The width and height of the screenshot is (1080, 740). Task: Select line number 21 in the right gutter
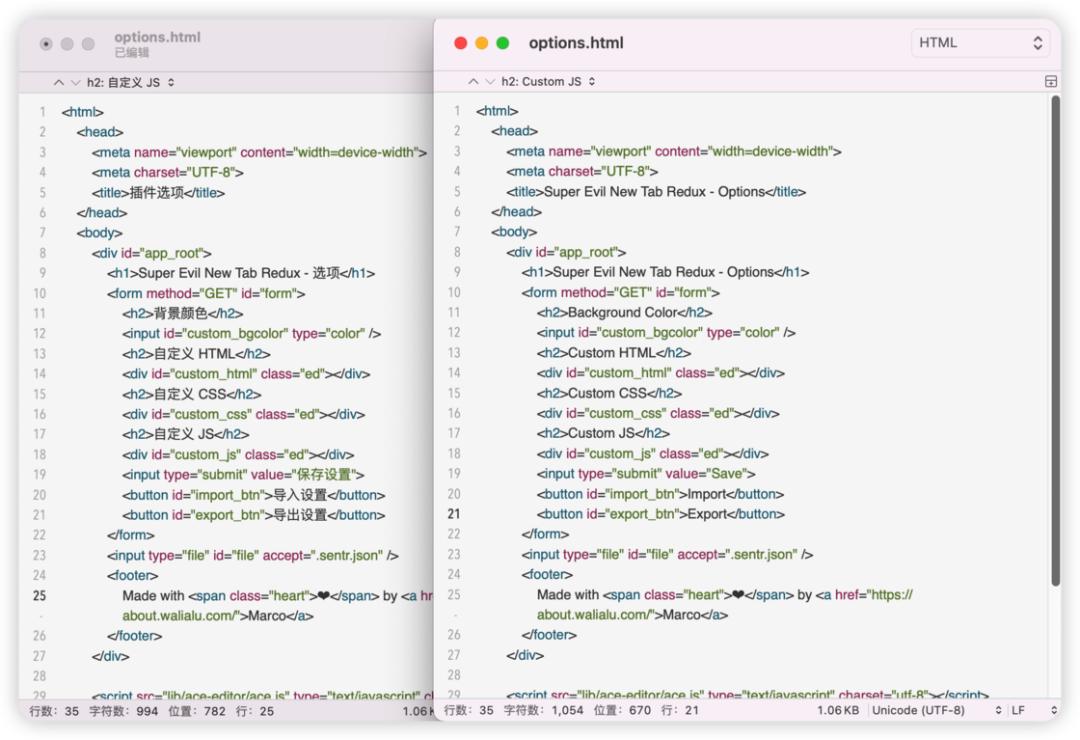pos(454,514)
